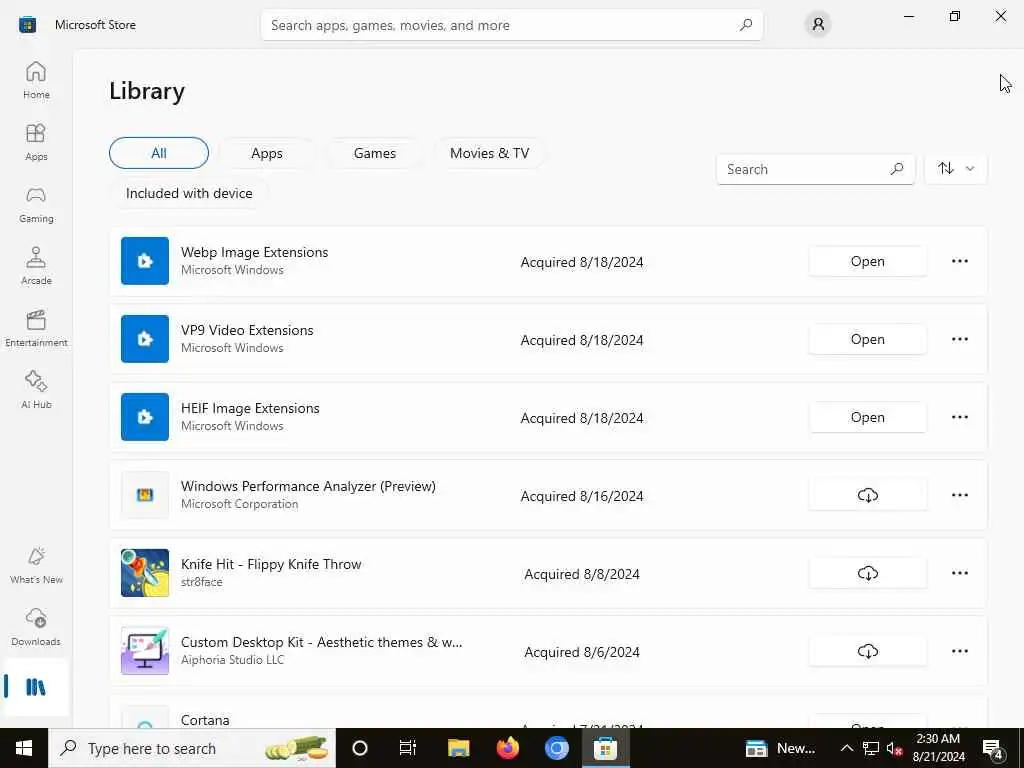
Task: Open the Downloads section in sidebar
Action: (x=36, y=628)
